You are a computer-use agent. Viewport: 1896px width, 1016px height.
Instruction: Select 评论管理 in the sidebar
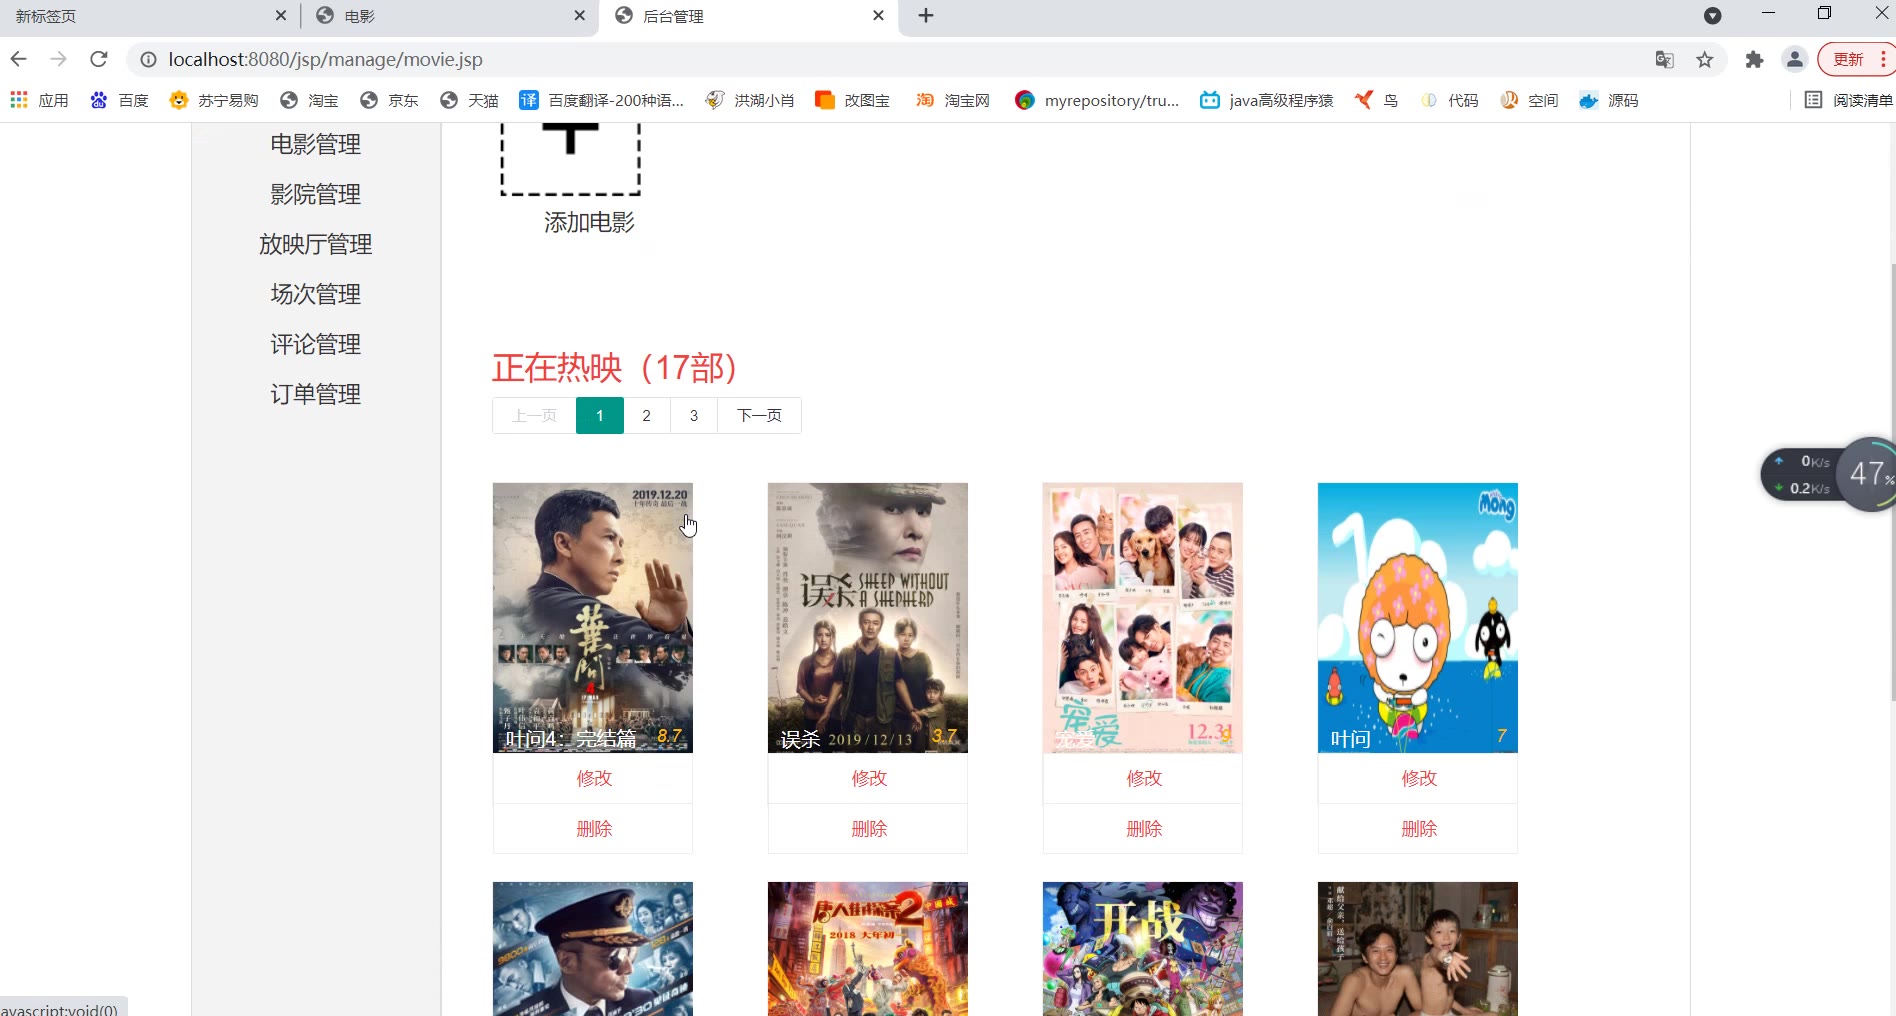[315, 344]
